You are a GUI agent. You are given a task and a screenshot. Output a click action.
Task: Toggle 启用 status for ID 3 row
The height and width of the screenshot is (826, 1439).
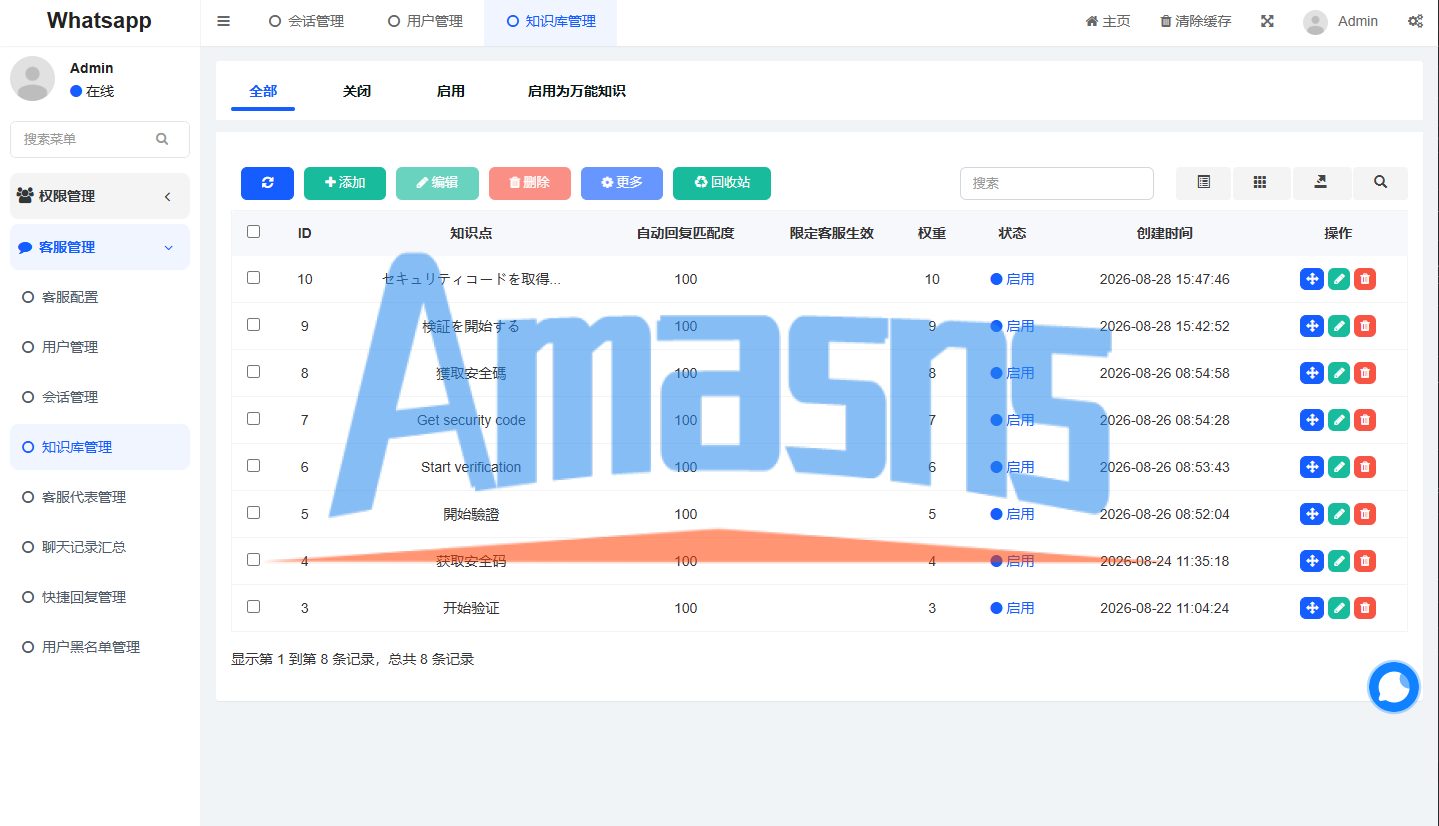coord(1012,608)
